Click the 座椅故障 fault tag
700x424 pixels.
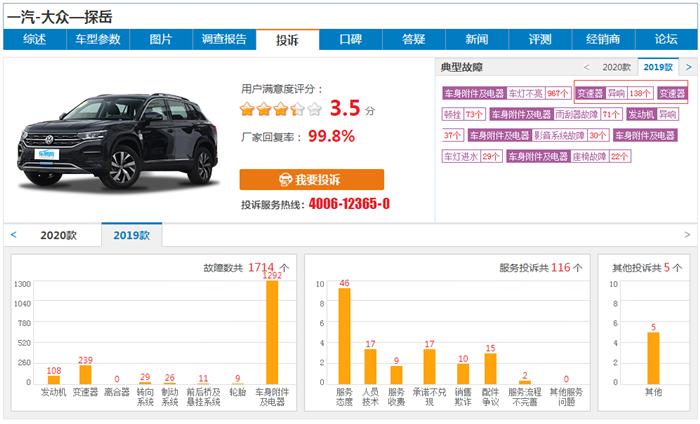coord(589,156)
